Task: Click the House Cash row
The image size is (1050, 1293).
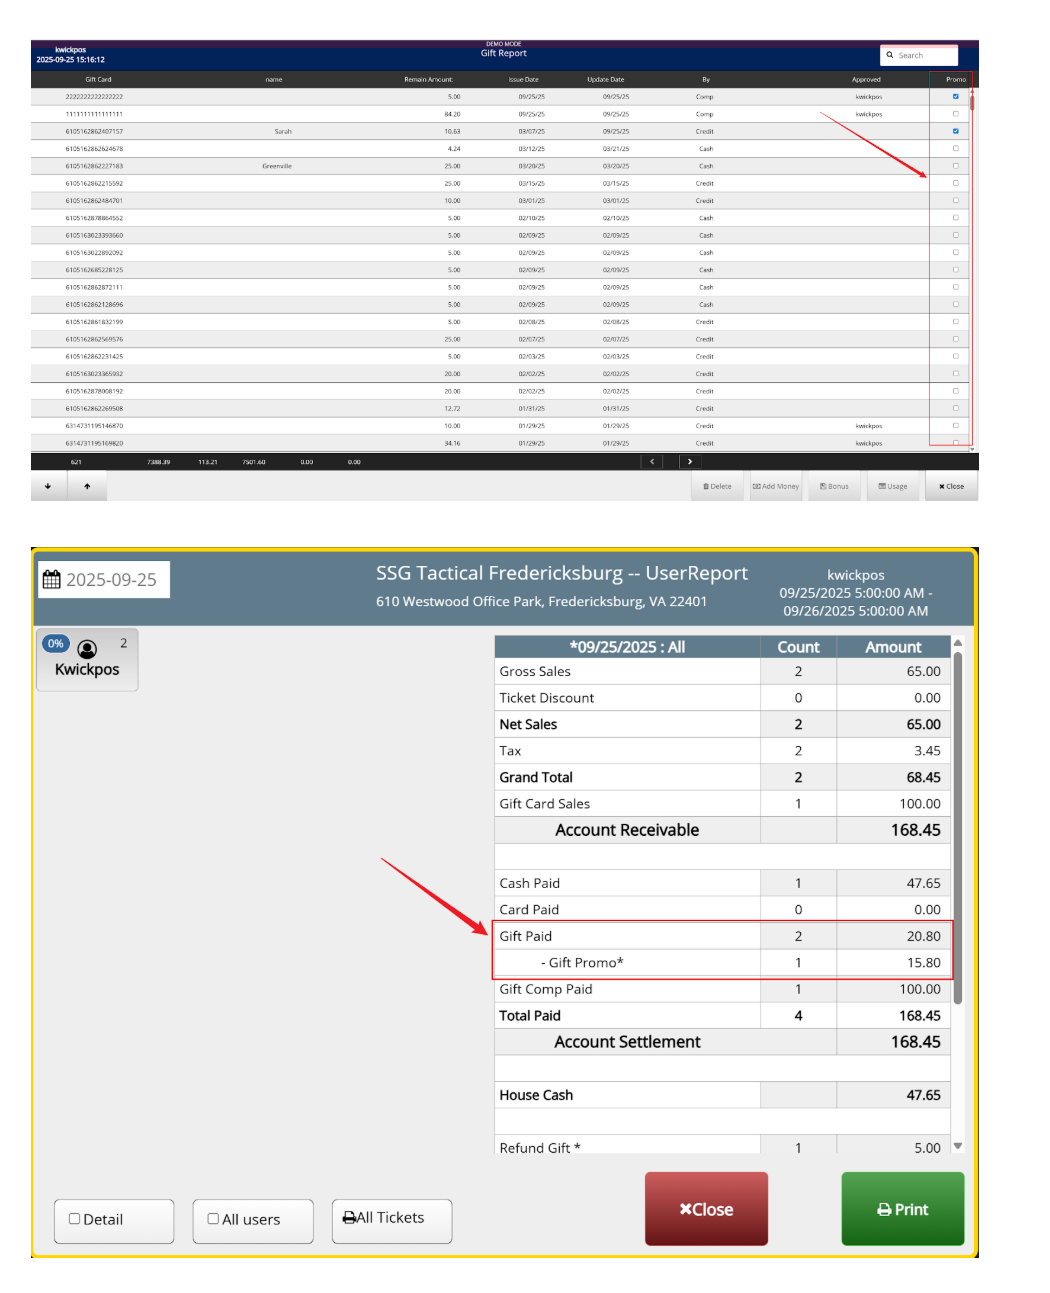Action: click(722, 1095)
